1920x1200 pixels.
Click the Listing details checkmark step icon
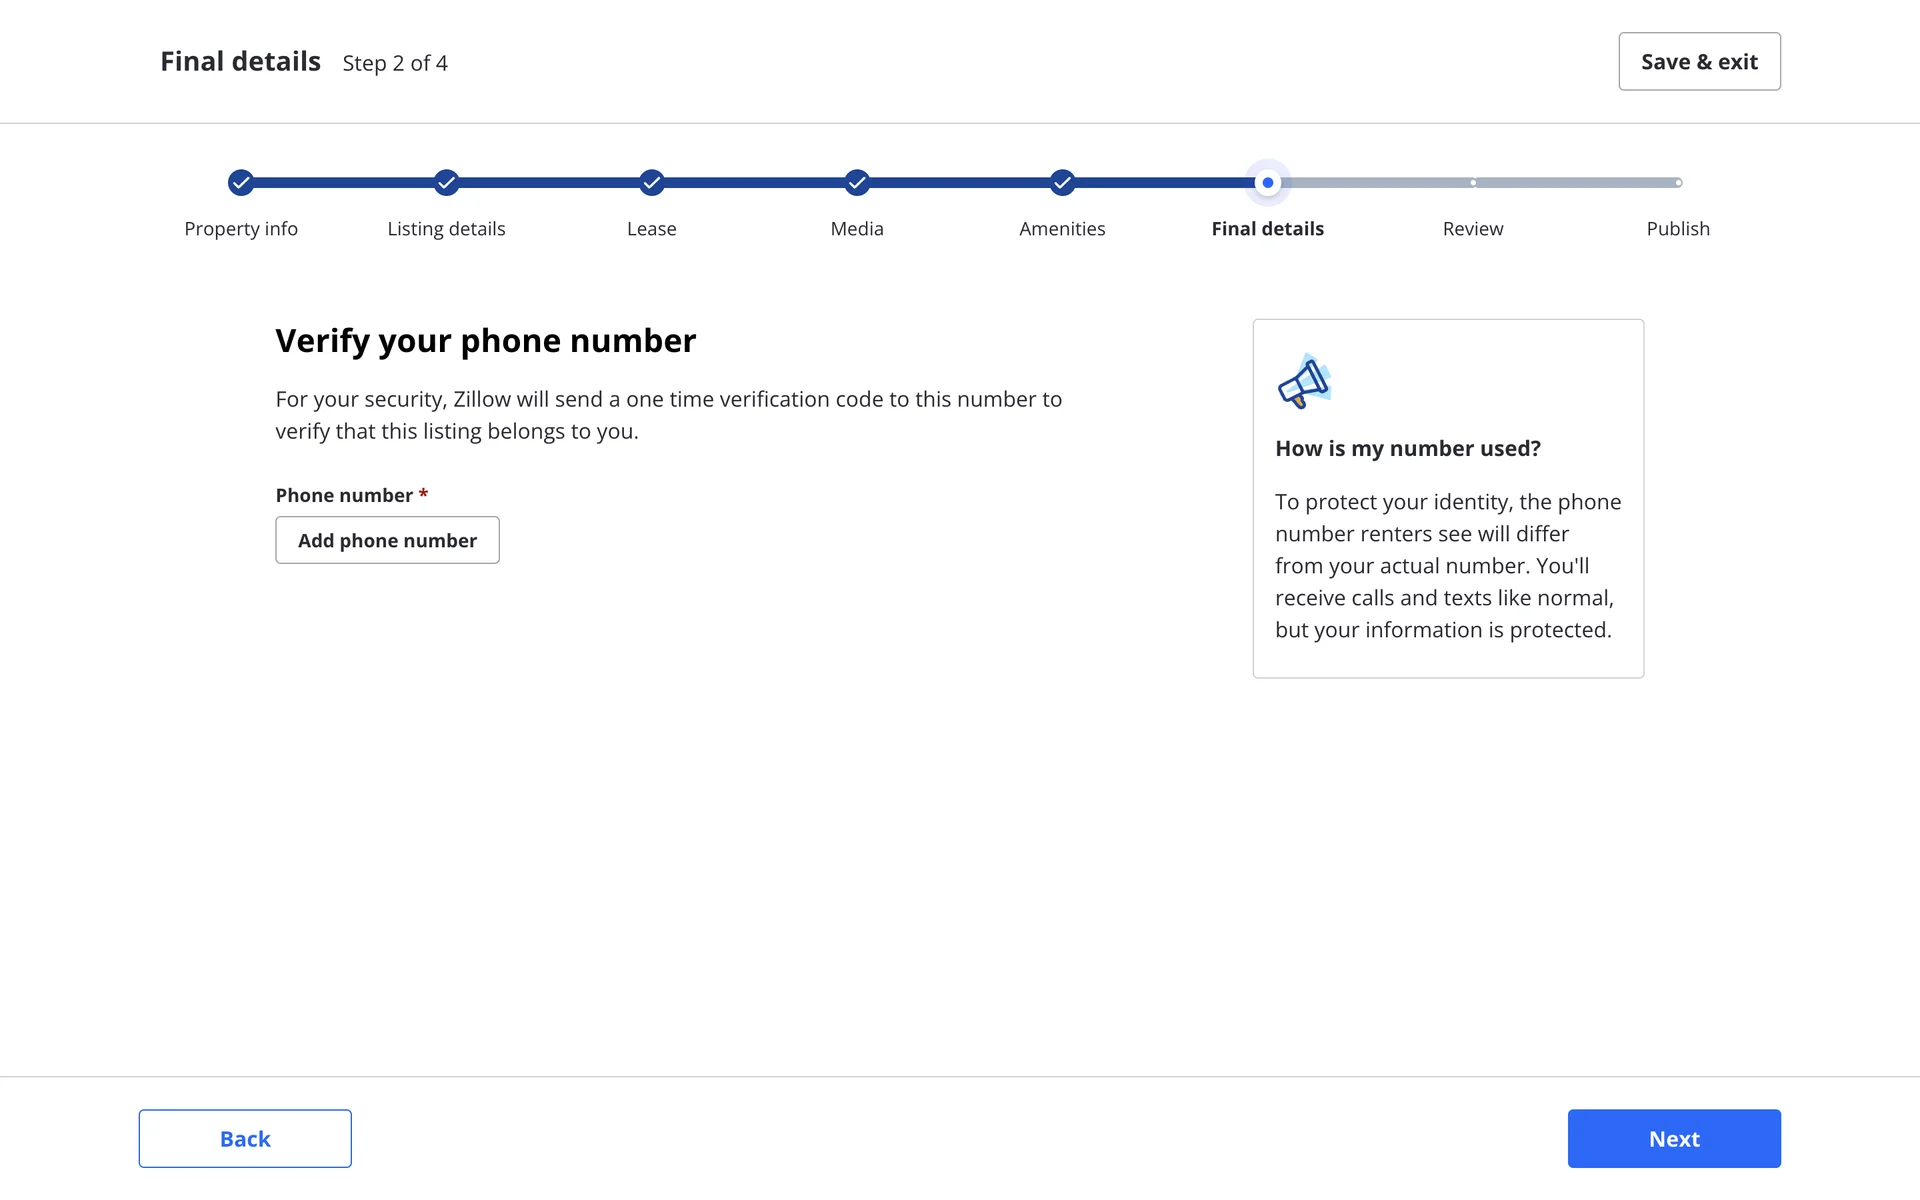[x=446, y=182]
